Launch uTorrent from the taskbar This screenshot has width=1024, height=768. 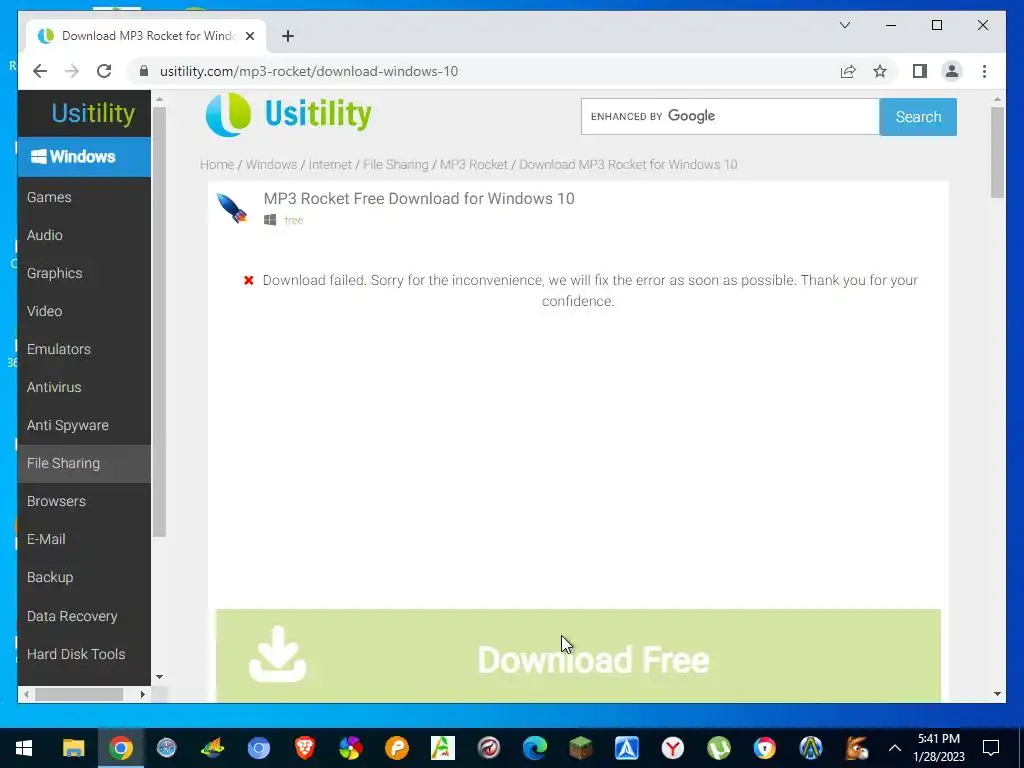pos(719,748)
